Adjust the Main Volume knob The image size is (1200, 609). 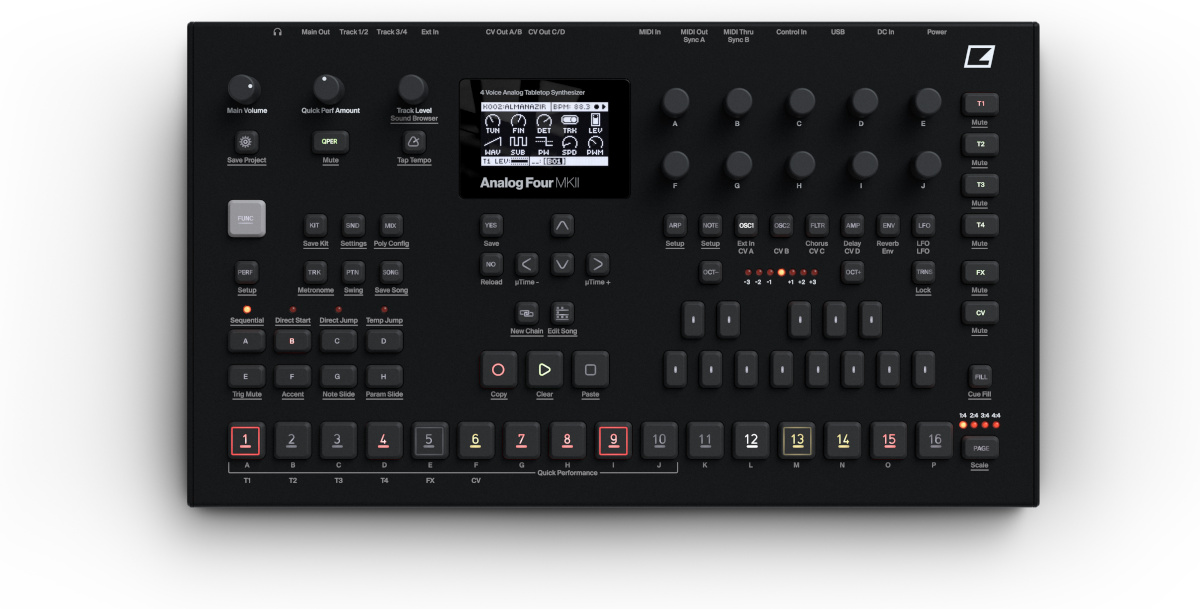click(246, 88)
